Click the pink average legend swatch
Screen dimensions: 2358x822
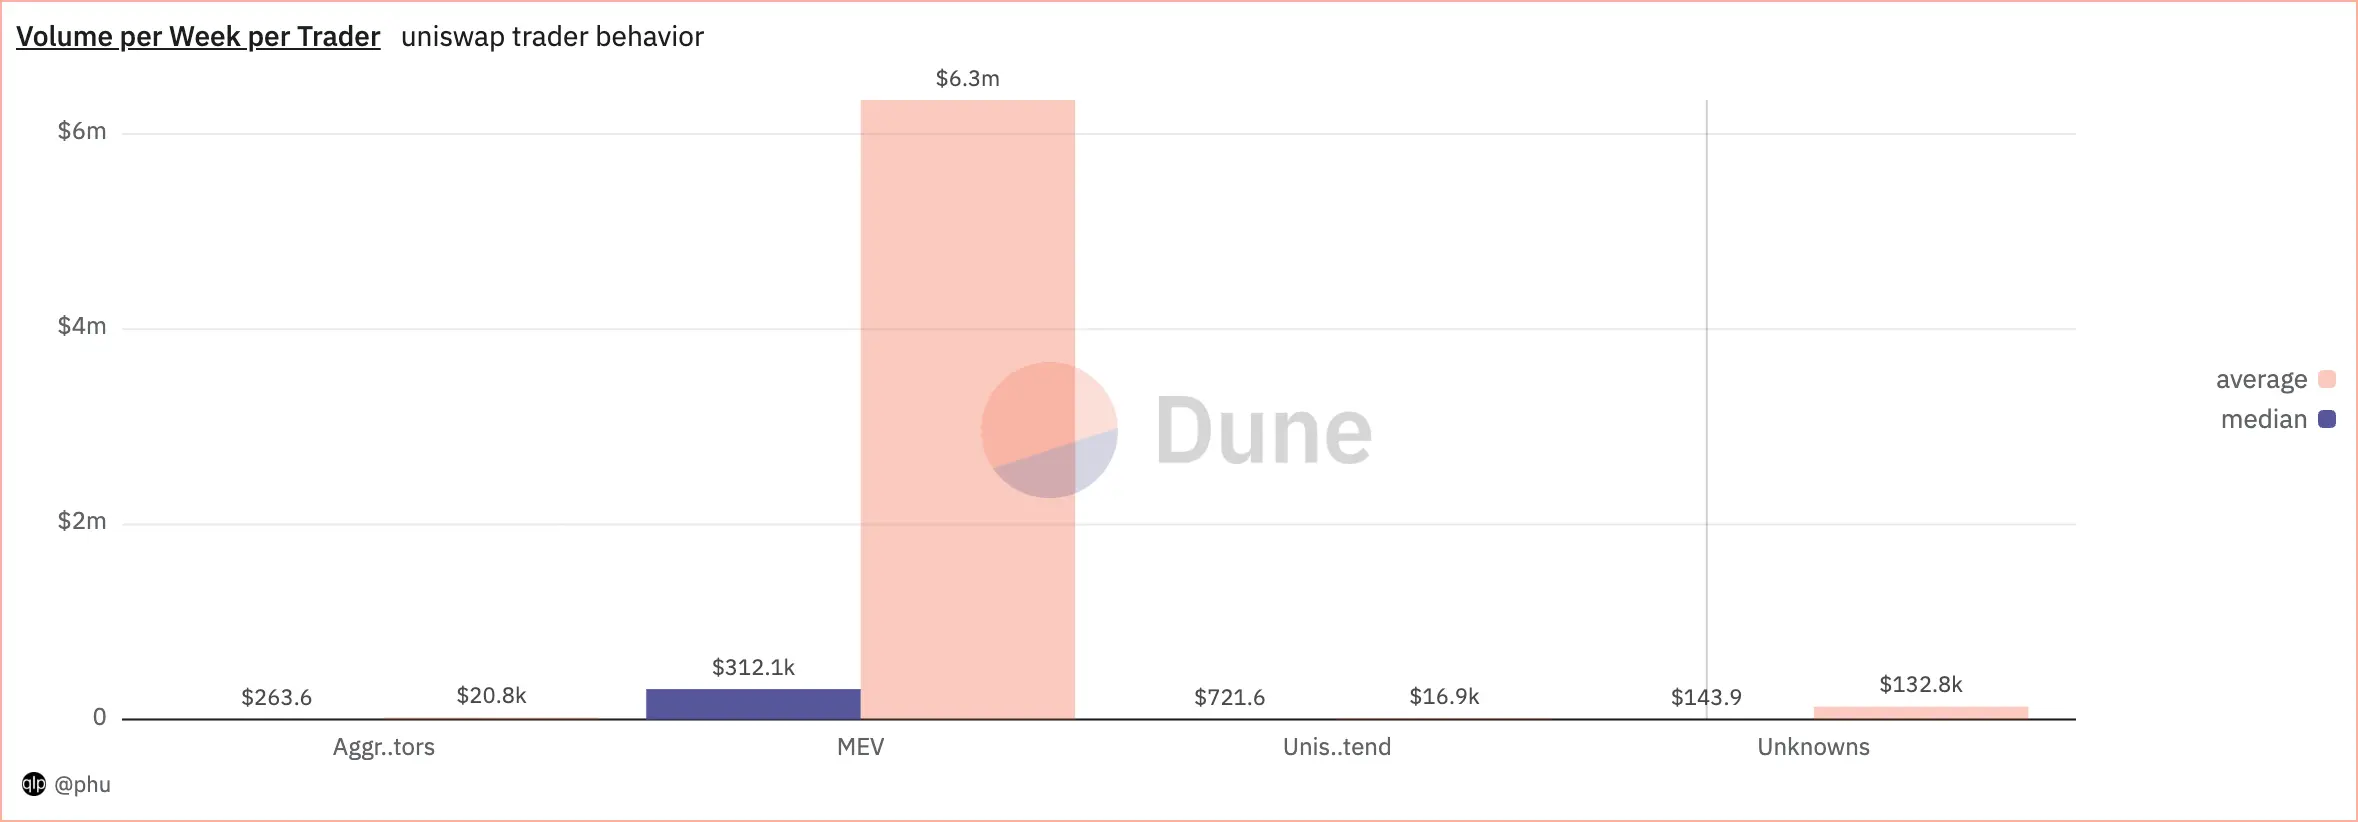click(2327, 380)
